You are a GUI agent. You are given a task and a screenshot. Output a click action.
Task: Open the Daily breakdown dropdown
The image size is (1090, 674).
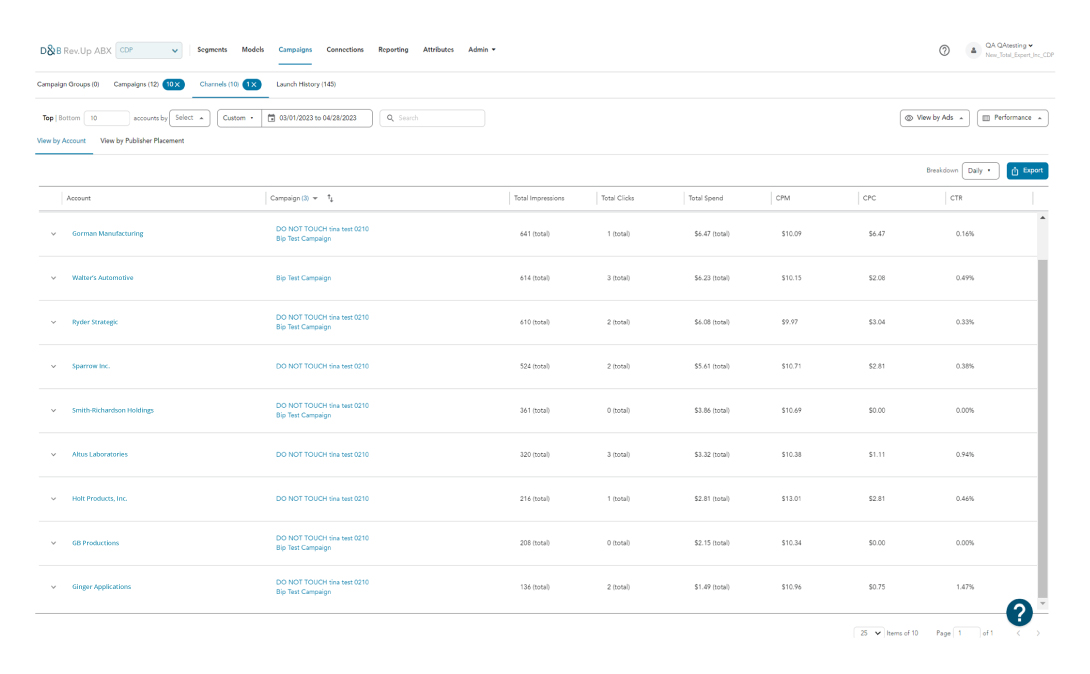(980, 171)
